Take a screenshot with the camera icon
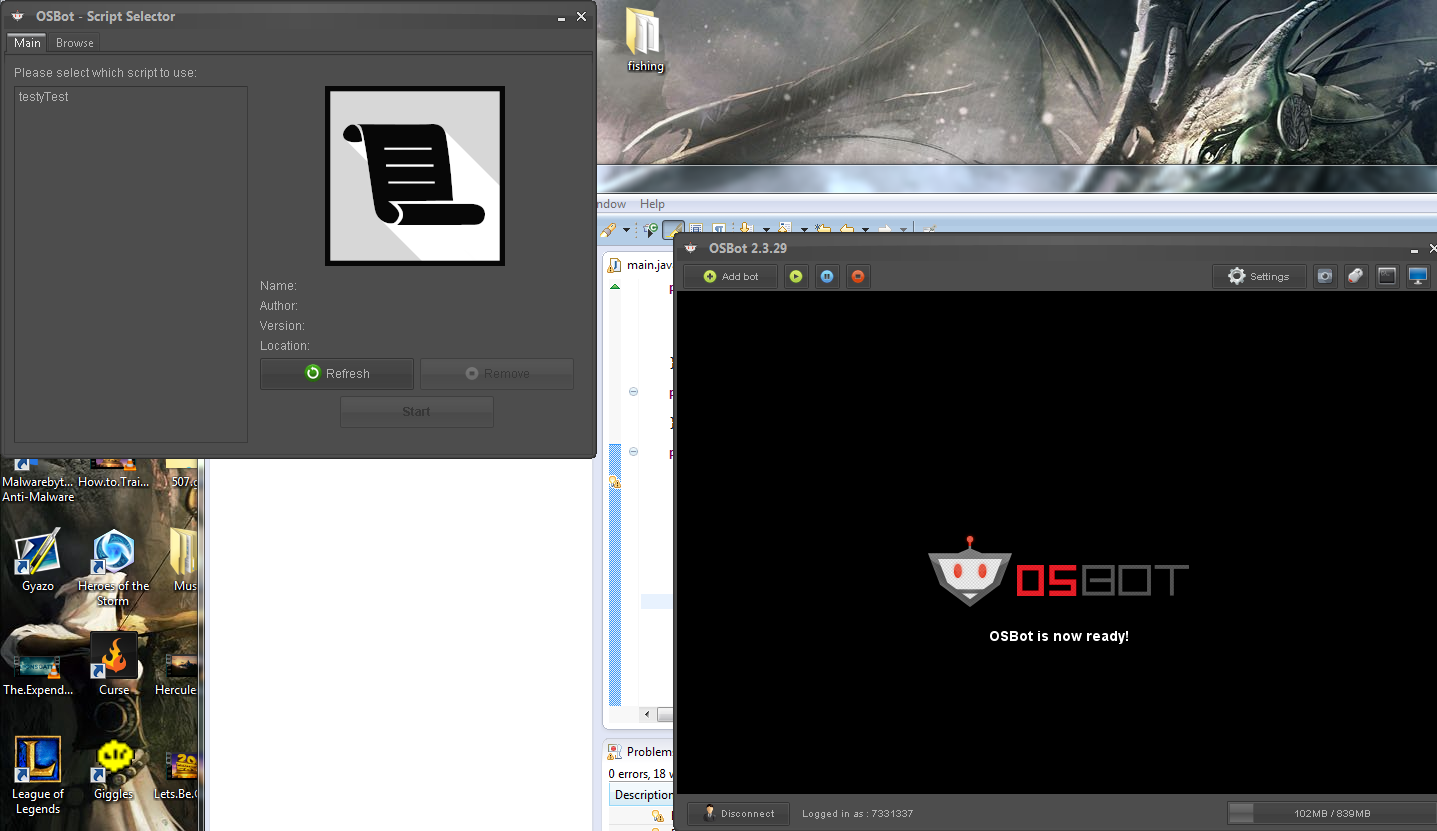This screenshot has height=831, width=1437. (x=1325, y=276)
